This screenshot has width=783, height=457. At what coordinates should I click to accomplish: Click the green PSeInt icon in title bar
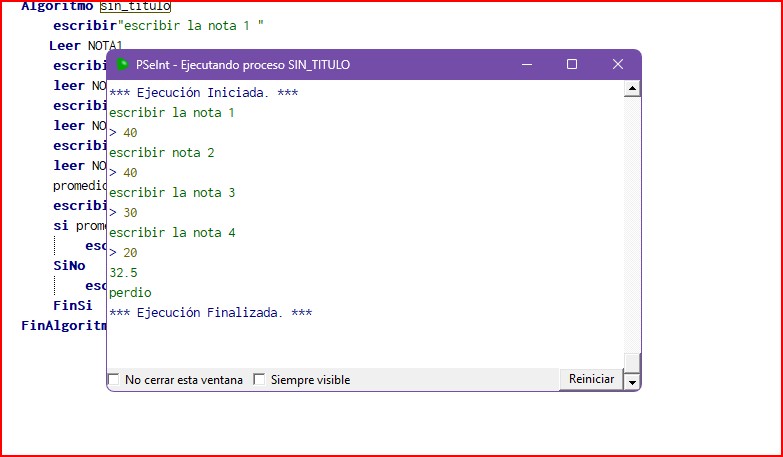(122, 65)
